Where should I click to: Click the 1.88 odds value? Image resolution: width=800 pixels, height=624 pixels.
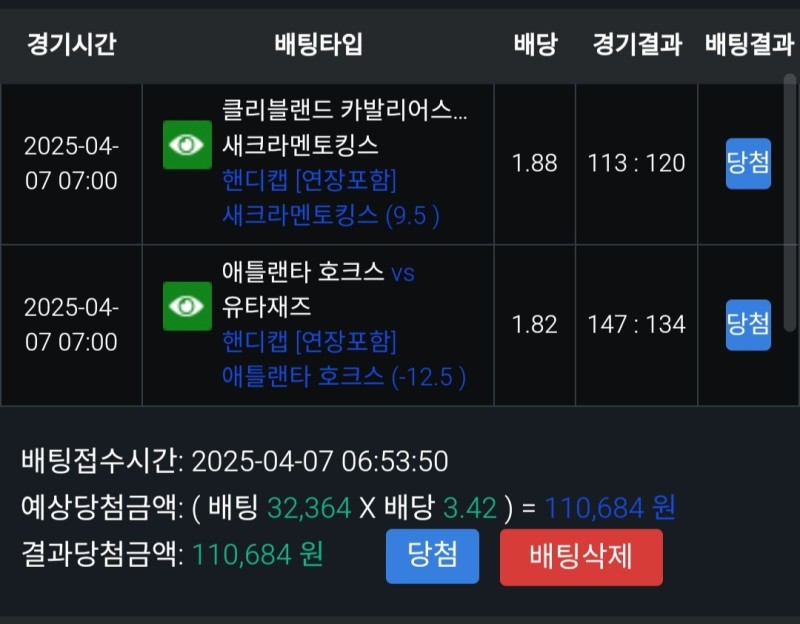click(x=535, y=163)
